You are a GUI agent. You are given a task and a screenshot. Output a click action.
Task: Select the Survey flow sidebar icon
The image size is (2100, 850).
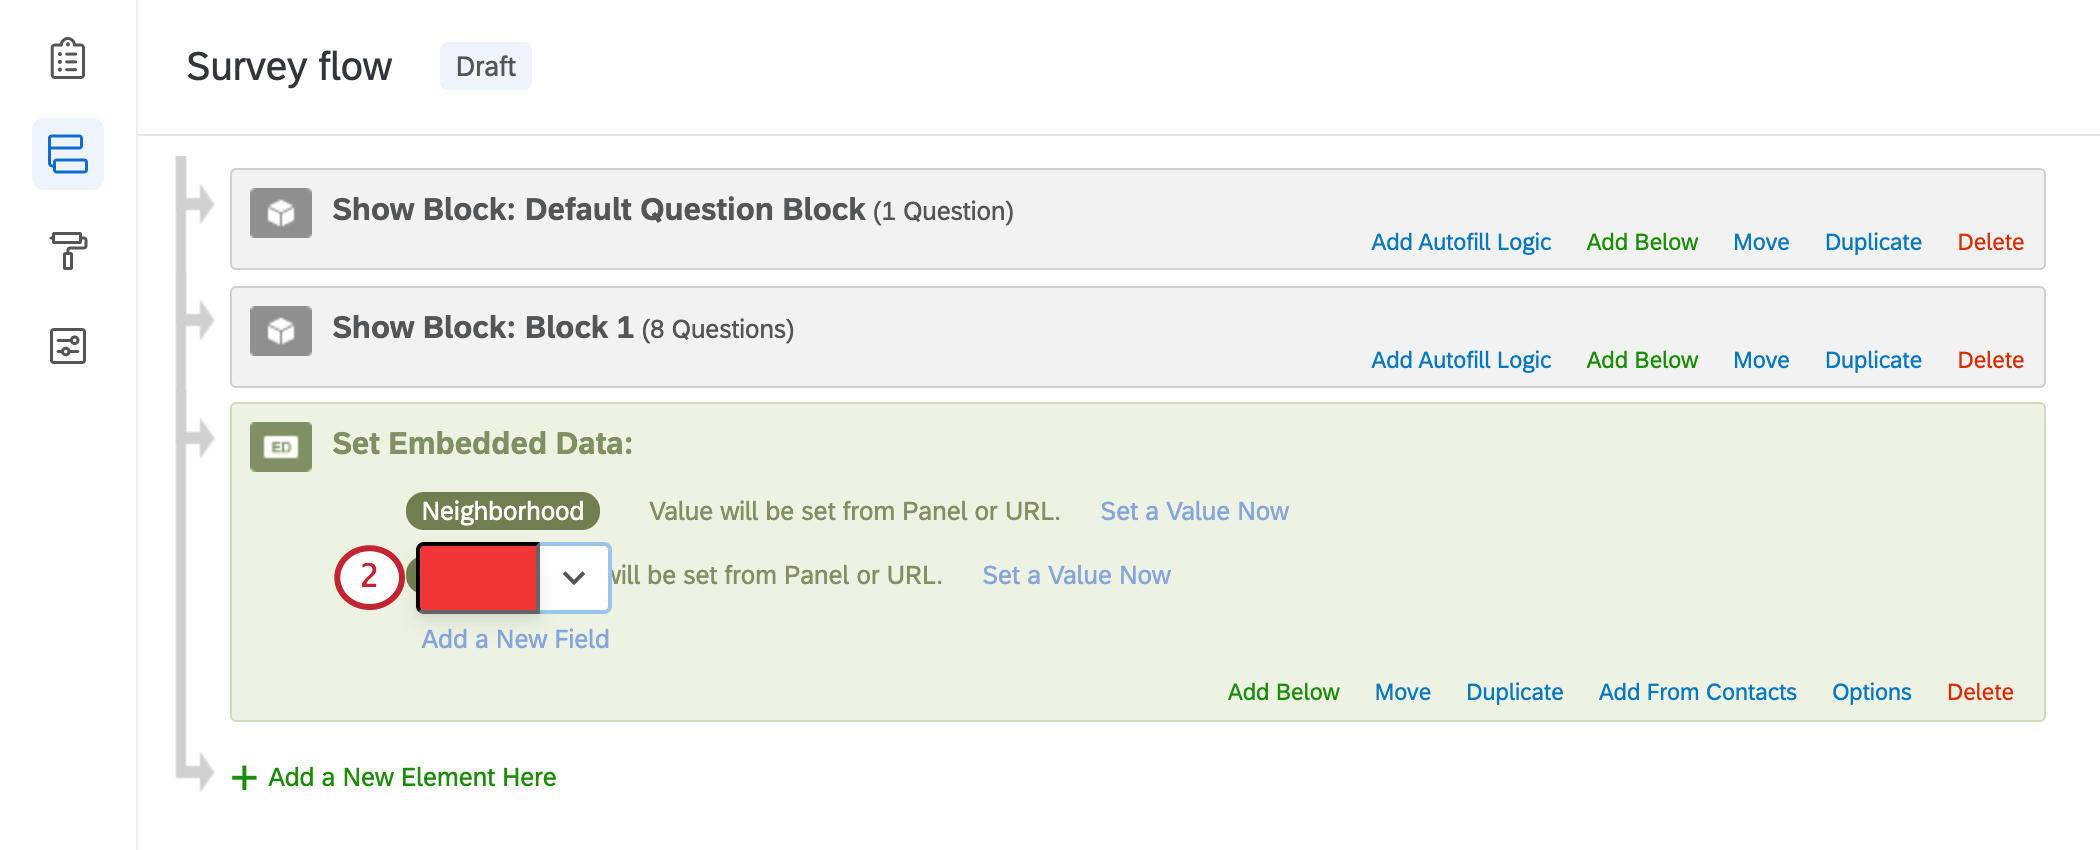68,154
